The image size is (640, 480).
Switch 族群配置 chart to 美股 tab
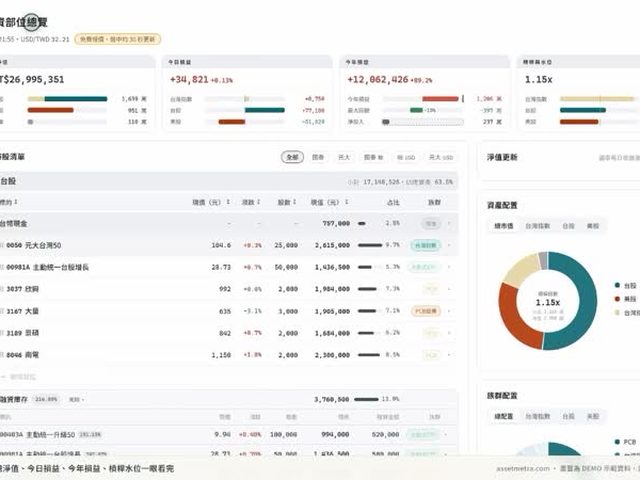pyautogui.click(x=593, y=416)
